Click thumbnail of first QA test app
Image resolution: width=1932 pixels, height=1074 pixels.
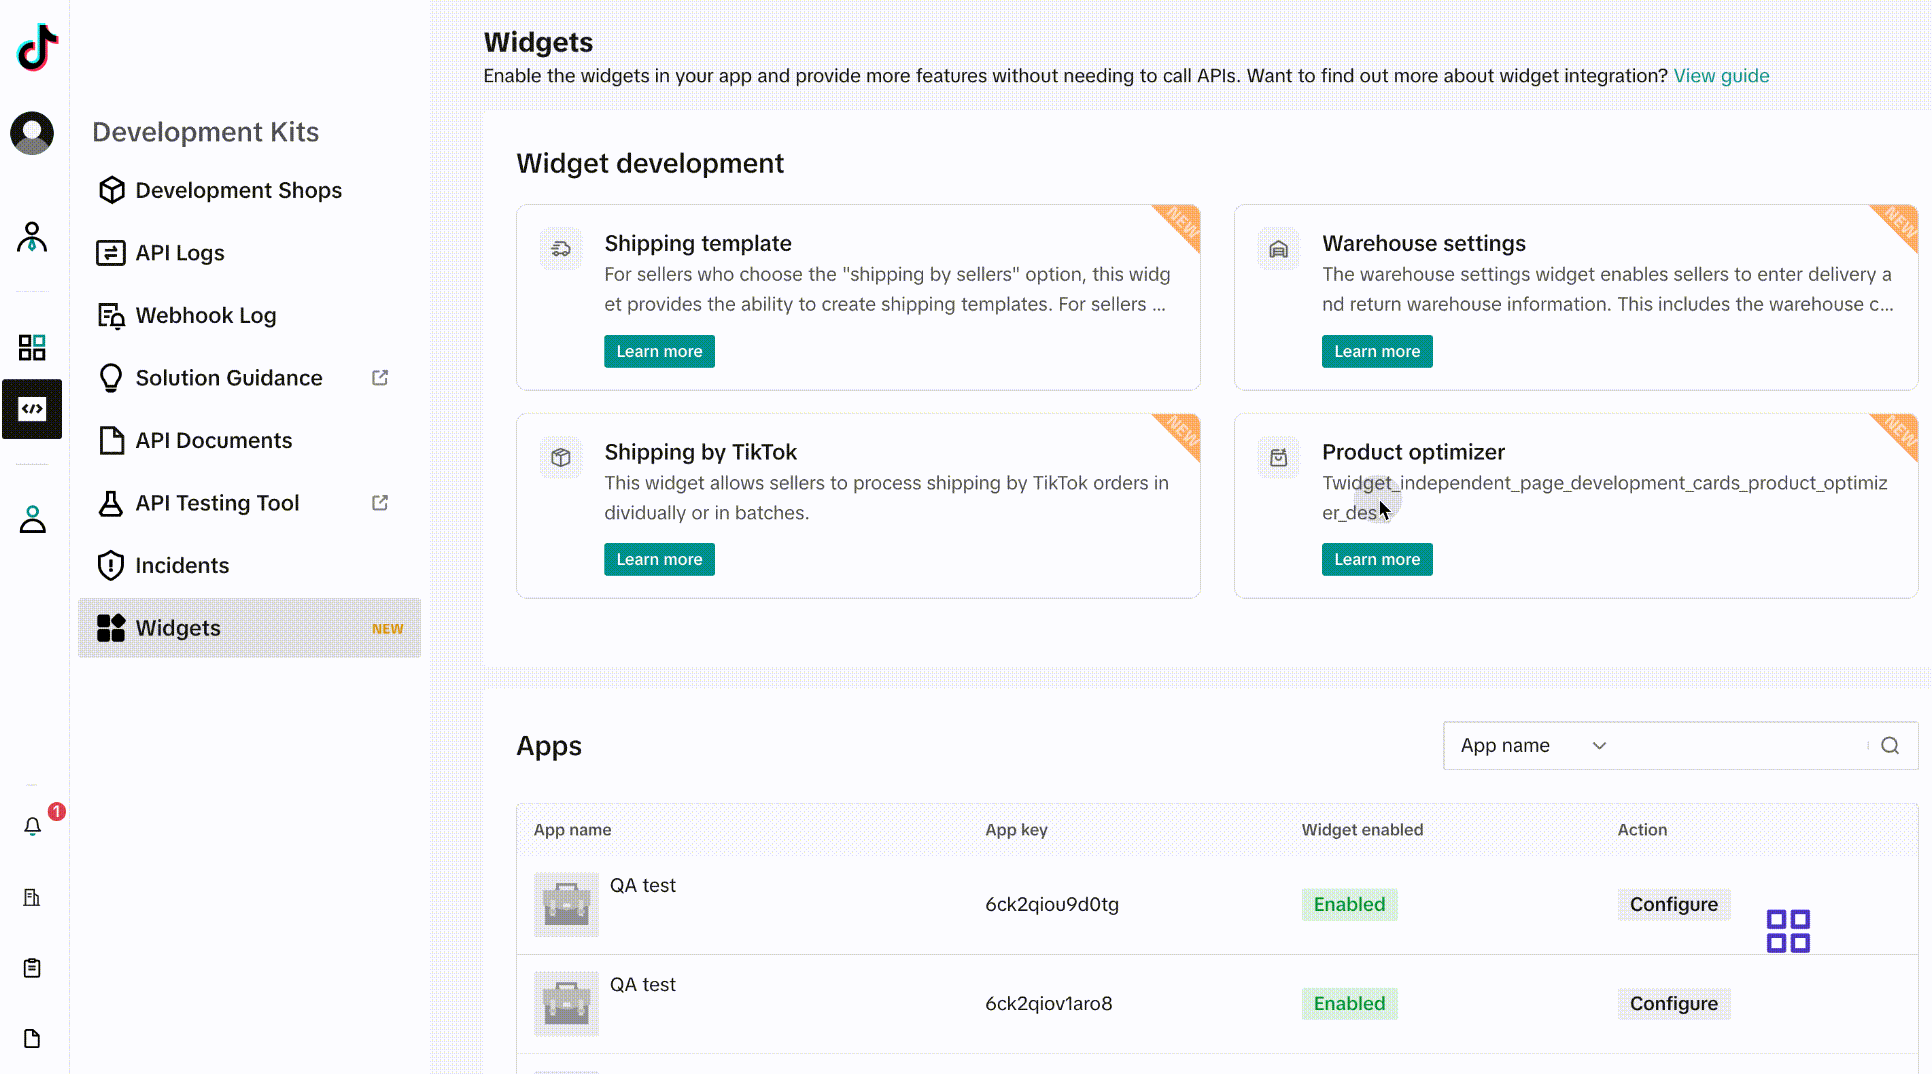click(x=566, y=904)
